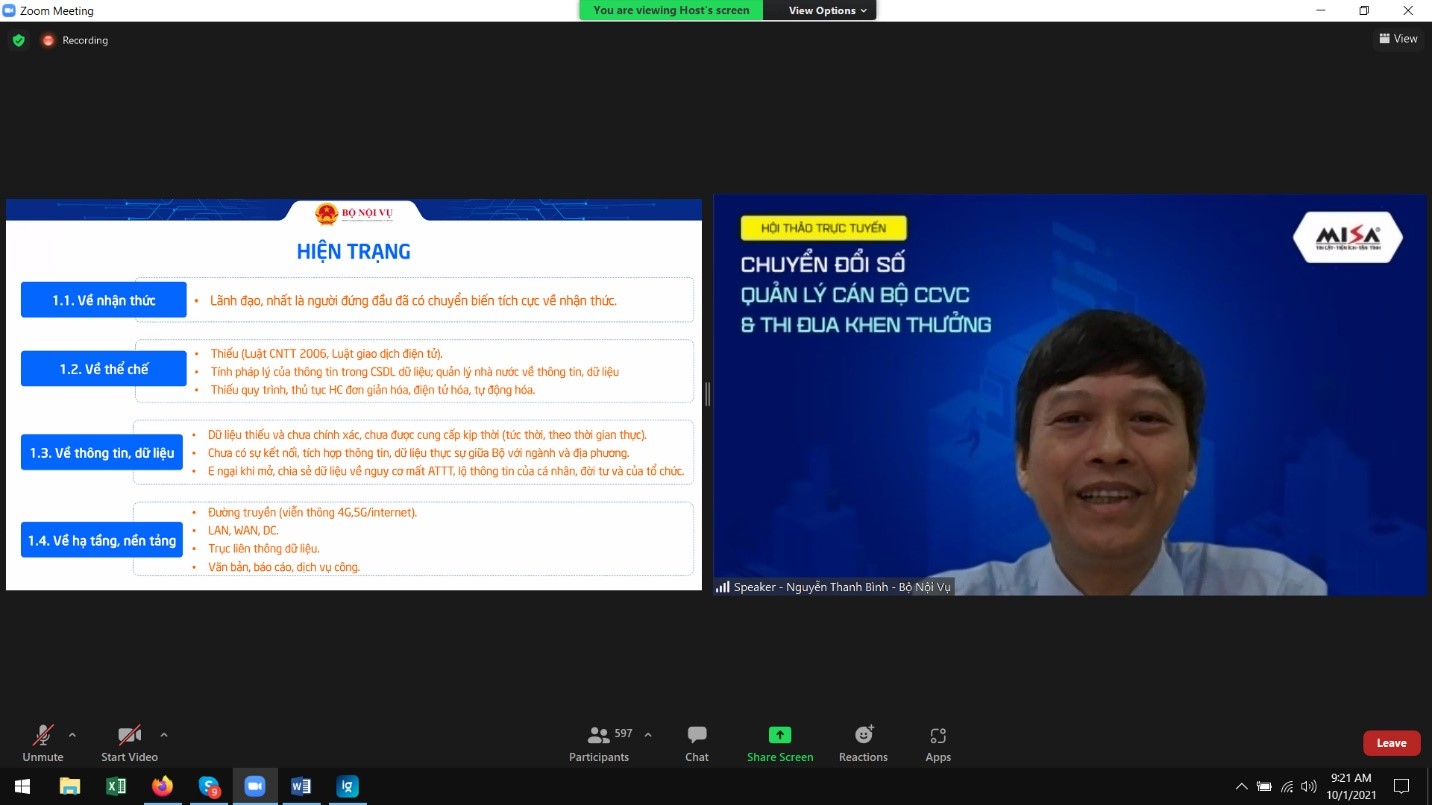The width and height of the screenshot is (1432, 805).
Task: Open the Reactions menu
Action: [x=863, y=743]
